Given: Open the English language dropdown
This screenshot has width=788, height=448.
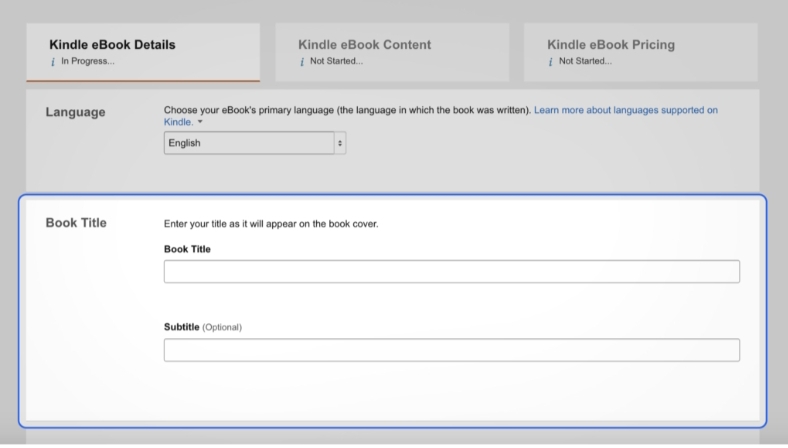Looking at the screenshot, I should click(248, 143).
